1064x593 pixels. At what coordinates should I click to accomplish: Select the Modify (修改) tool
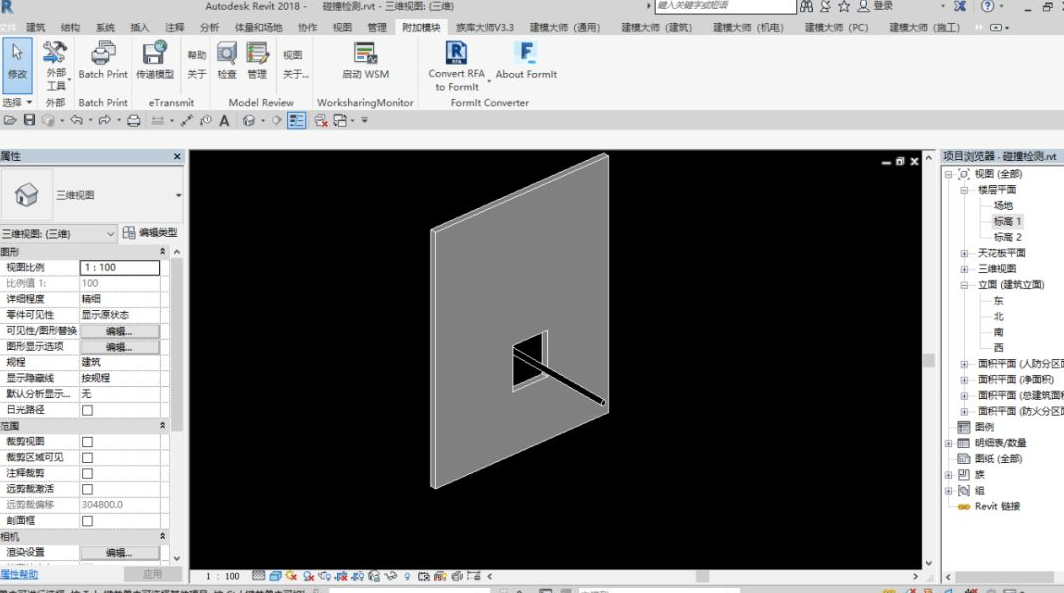tap(17, 65)
